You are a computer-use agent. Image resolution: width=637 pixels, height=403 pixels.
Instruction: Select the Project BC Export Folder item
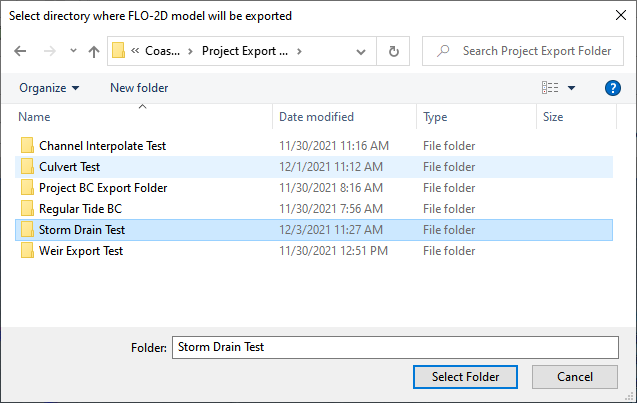tap(103, 188)
